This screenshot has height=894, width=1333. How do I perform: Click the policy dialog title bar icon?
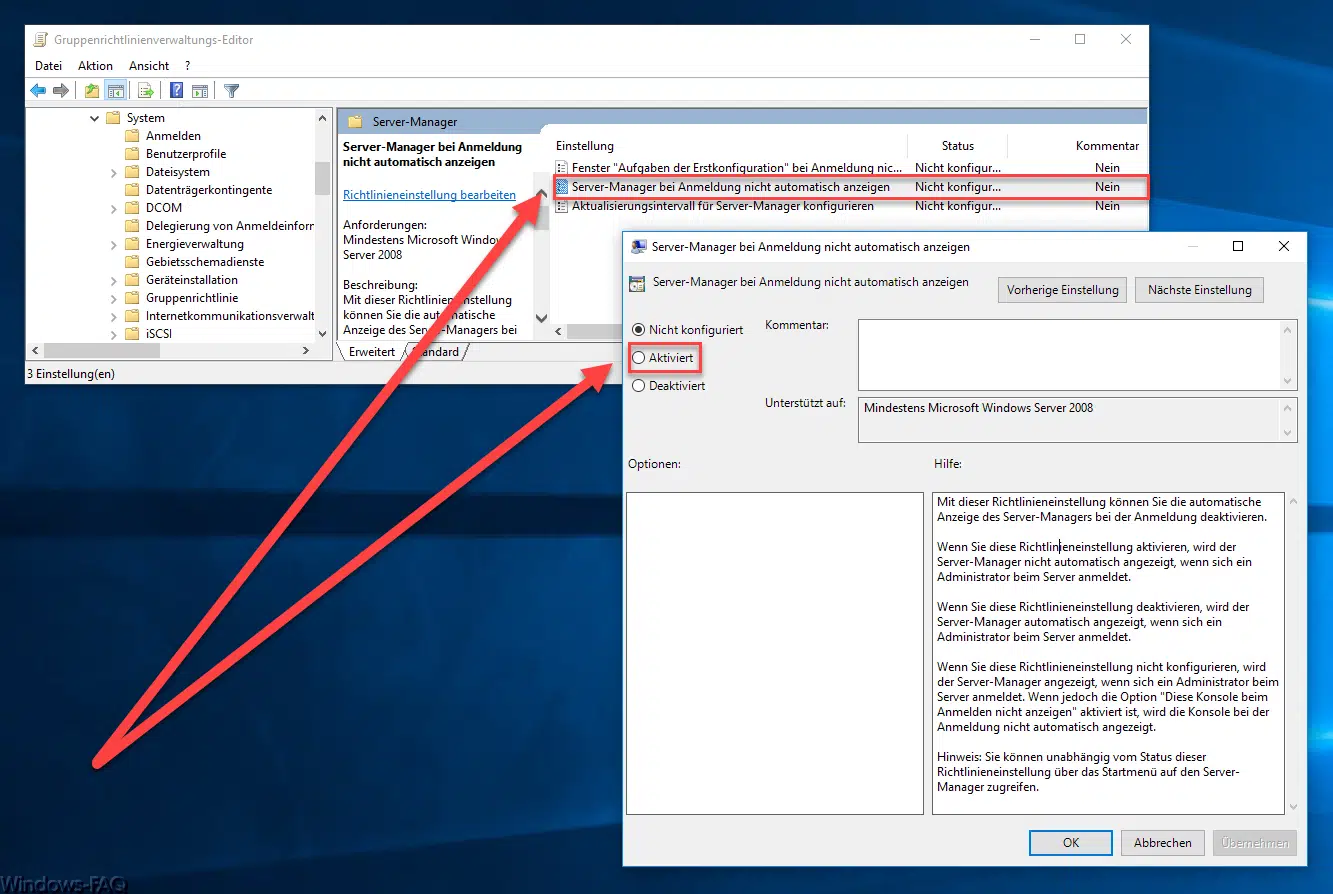point(638,246)
